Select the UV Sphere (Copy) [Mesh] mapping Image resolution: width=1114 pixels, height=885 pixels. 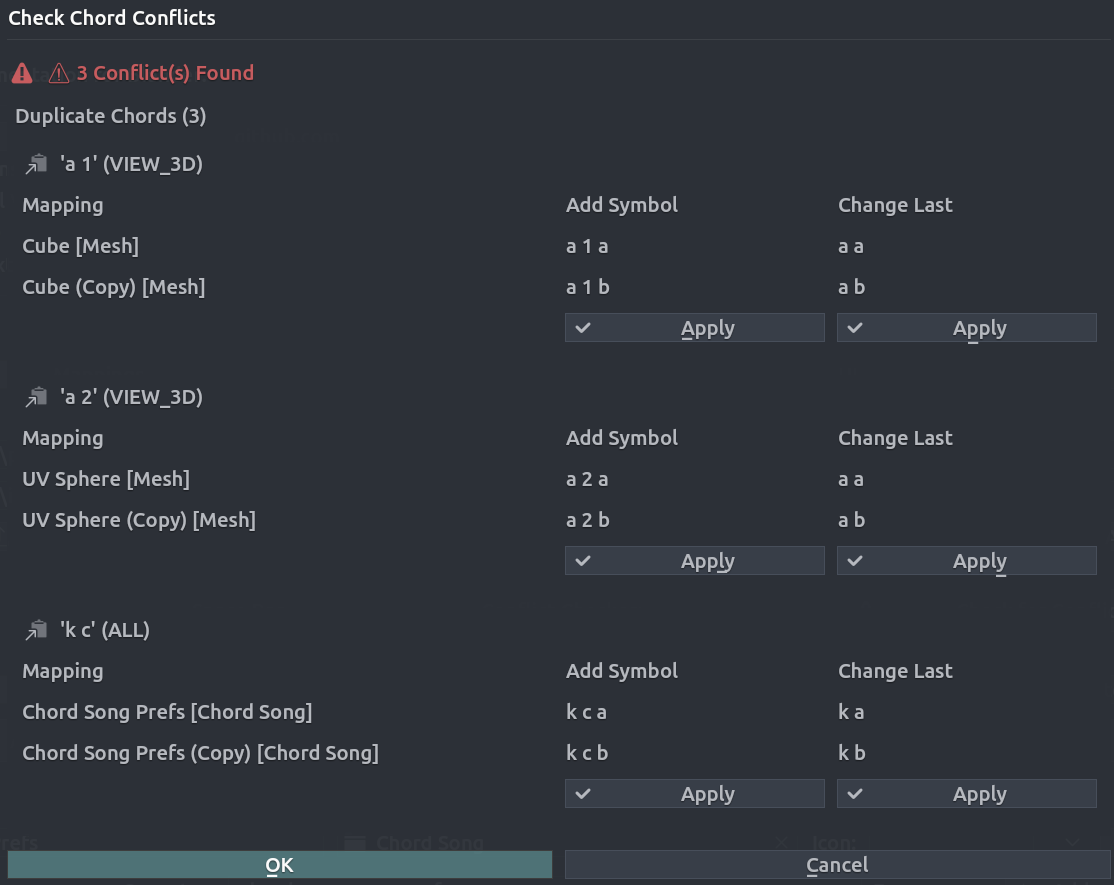tap(139, 520)
